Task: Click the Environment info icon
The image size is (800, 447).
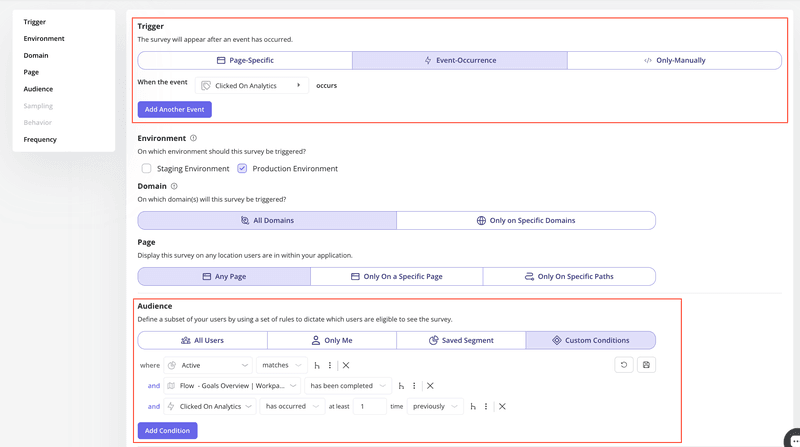Action: pyautogui.click(x=194, y=138)
